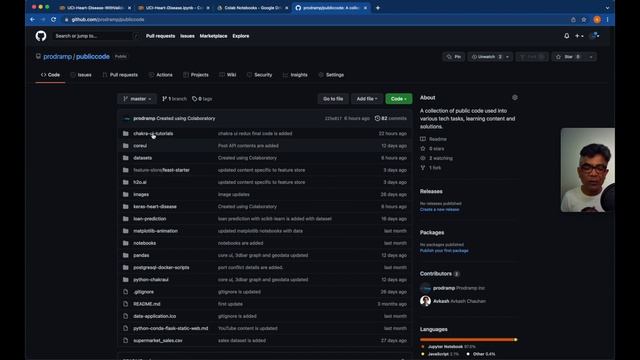Click the Pin repository button
This screenshot has width=640, height=360.
453,57
